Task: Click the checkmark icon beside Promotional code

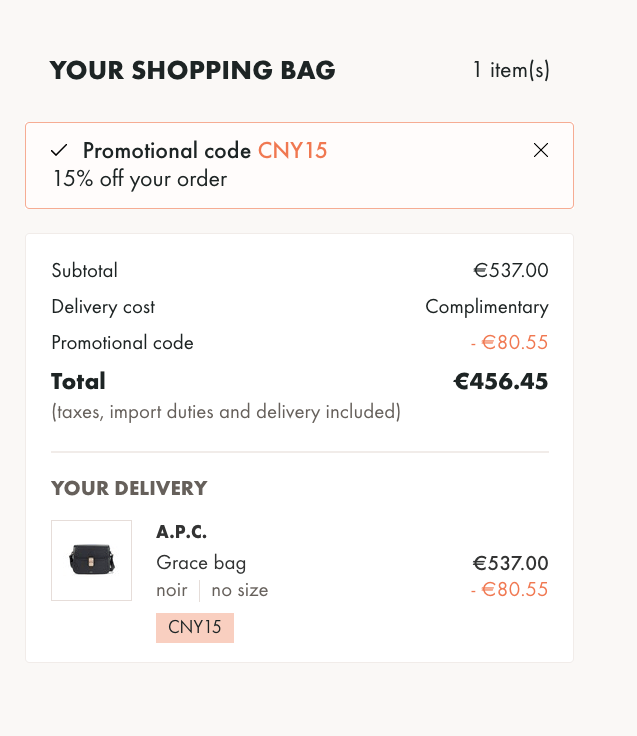Action: [x=59, y=150]
